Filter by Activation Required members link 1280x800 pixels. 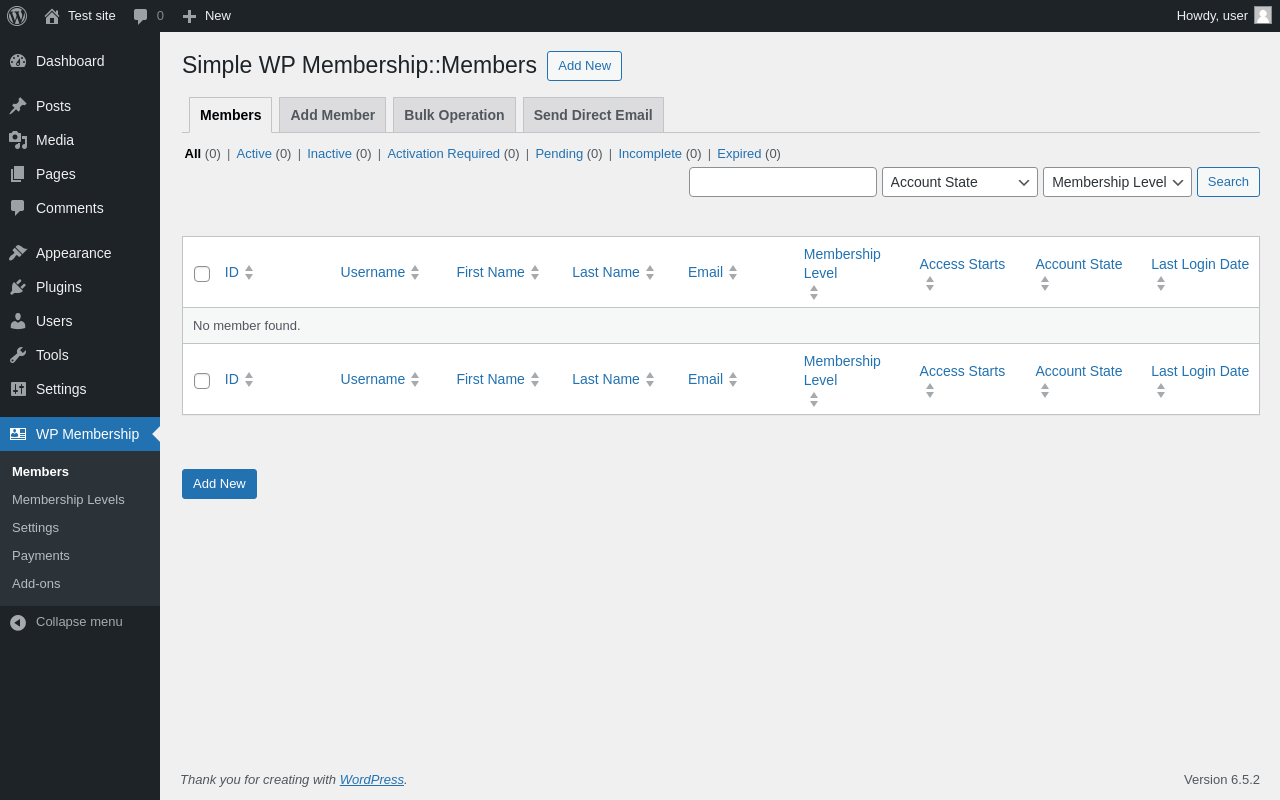pos(443,153)
